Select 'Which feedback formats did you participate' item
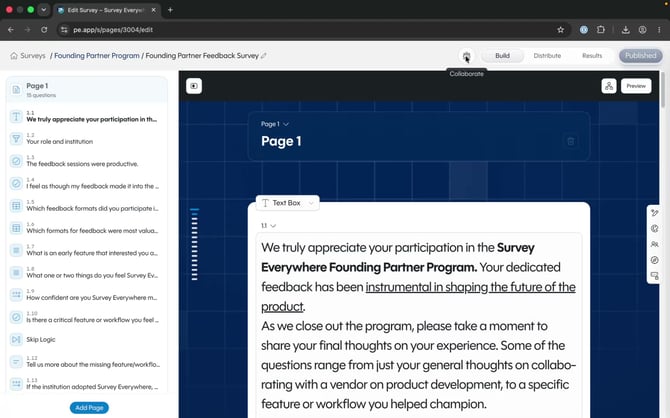 (x=92, y=209)
